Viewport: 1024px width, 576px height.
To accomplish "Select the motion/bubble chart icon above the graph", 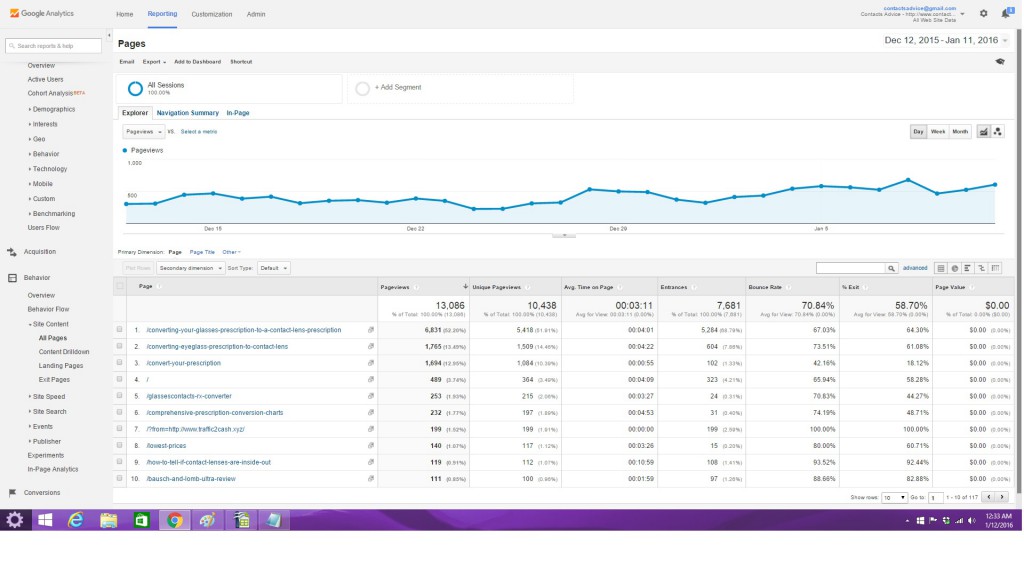I will point(997,131).
